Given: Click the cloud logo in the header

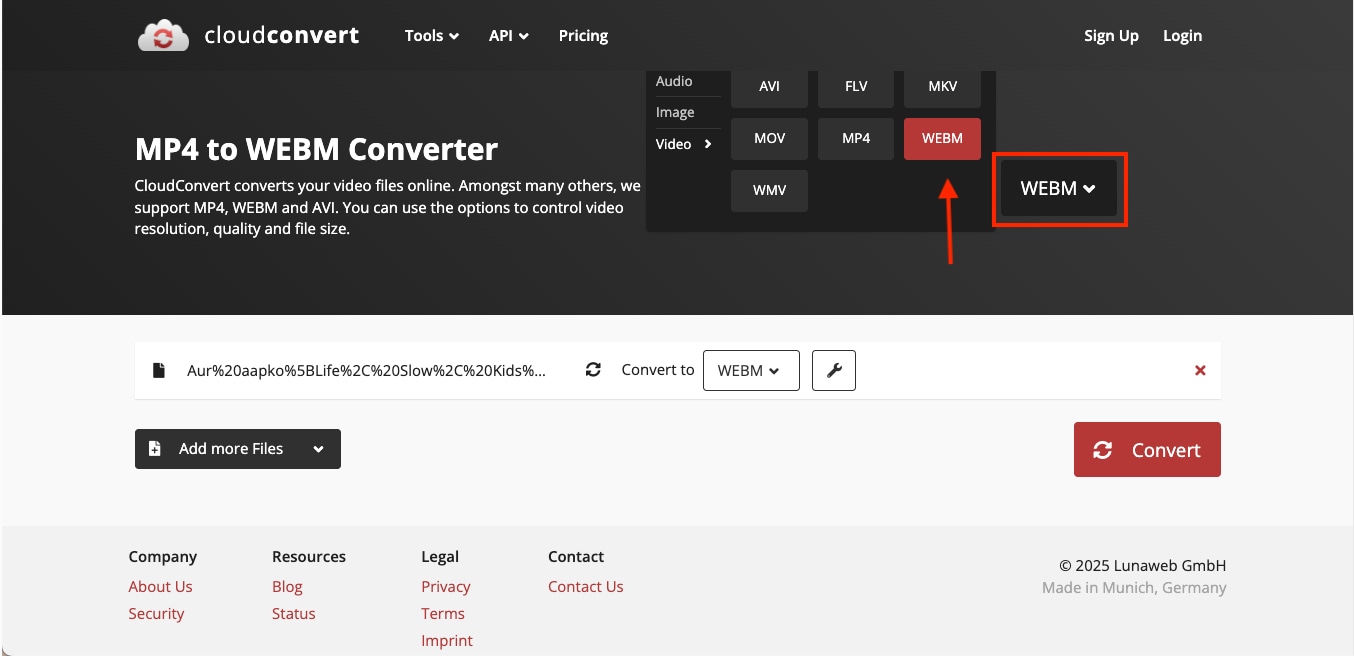Looking at the screenshot, I should pos(163,34).
